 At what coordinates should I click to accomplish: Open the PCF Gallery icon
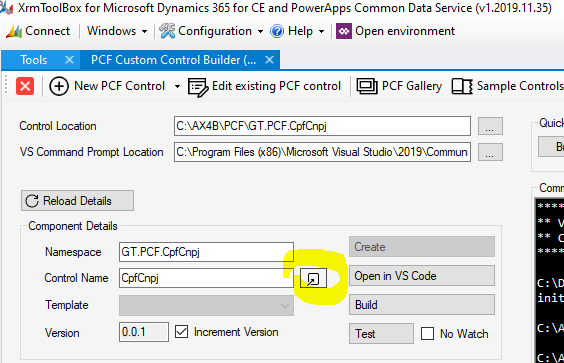(367, 86)
